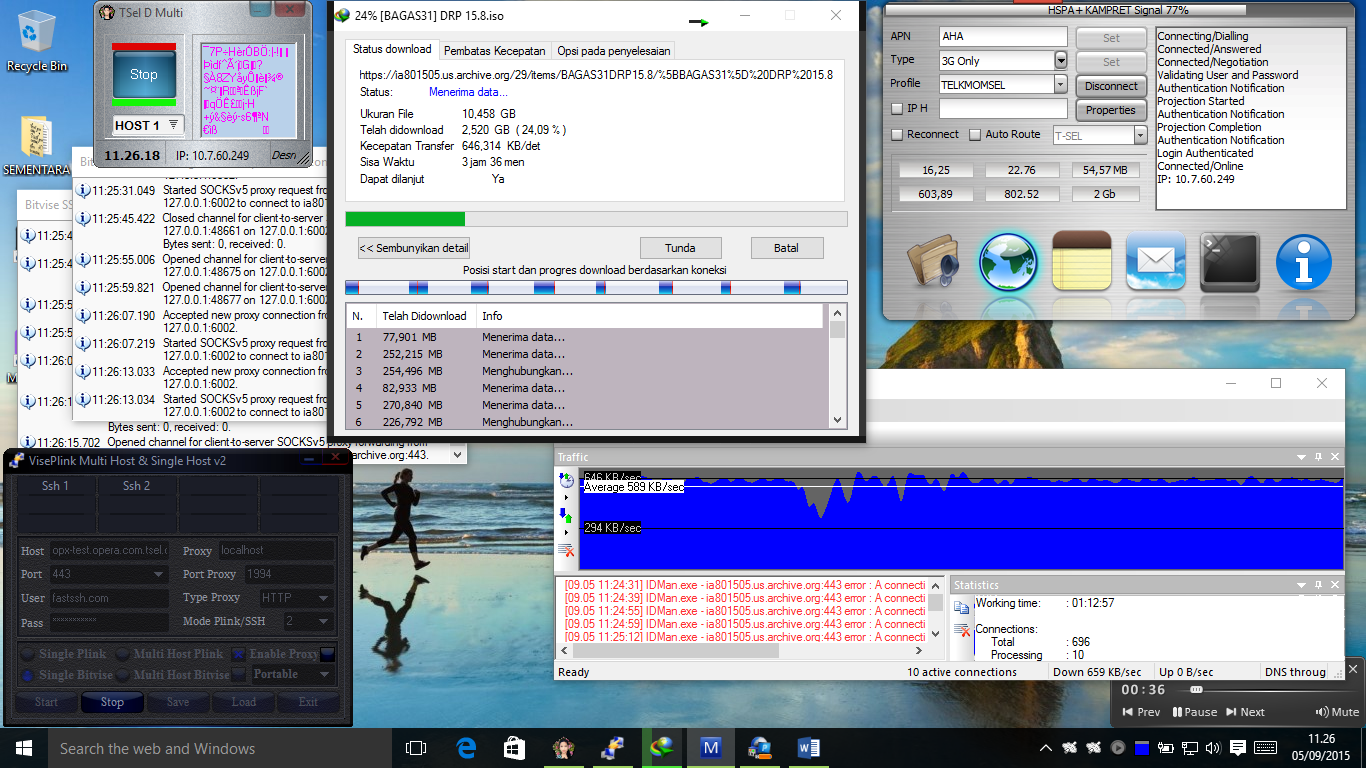The image size is (1366, 768).
Task: Enable the Reconnect checkbox
Action: tap(897, 134)
